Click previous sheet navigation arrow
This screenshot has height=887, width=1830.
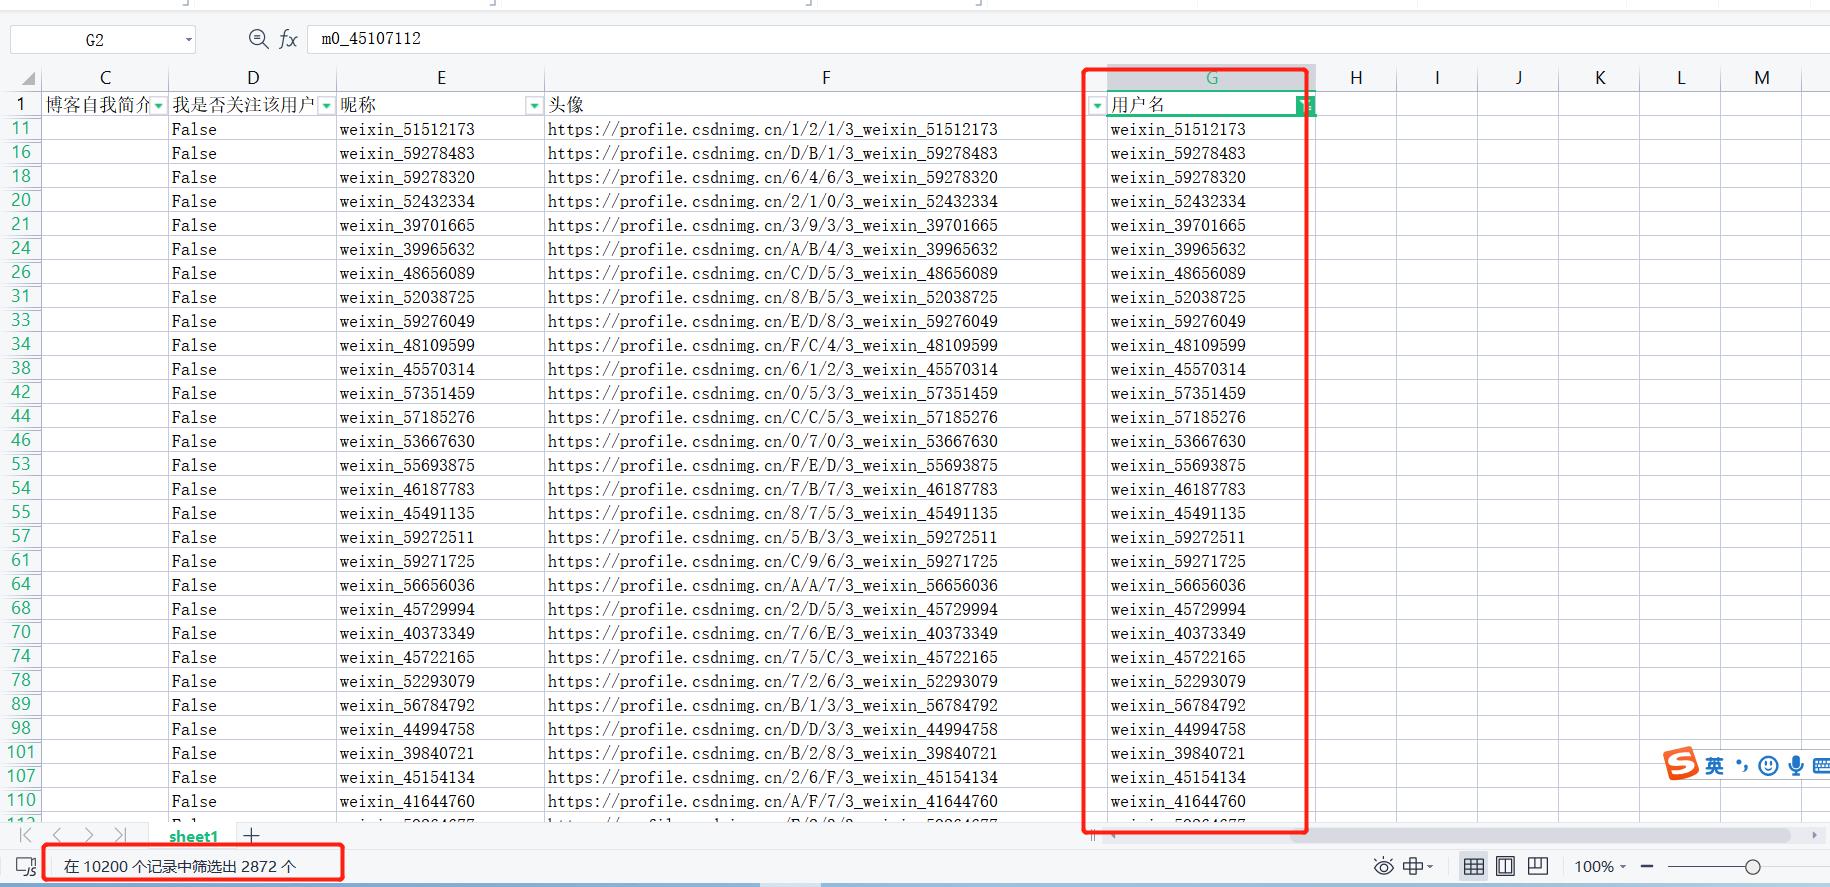(57, 835)
